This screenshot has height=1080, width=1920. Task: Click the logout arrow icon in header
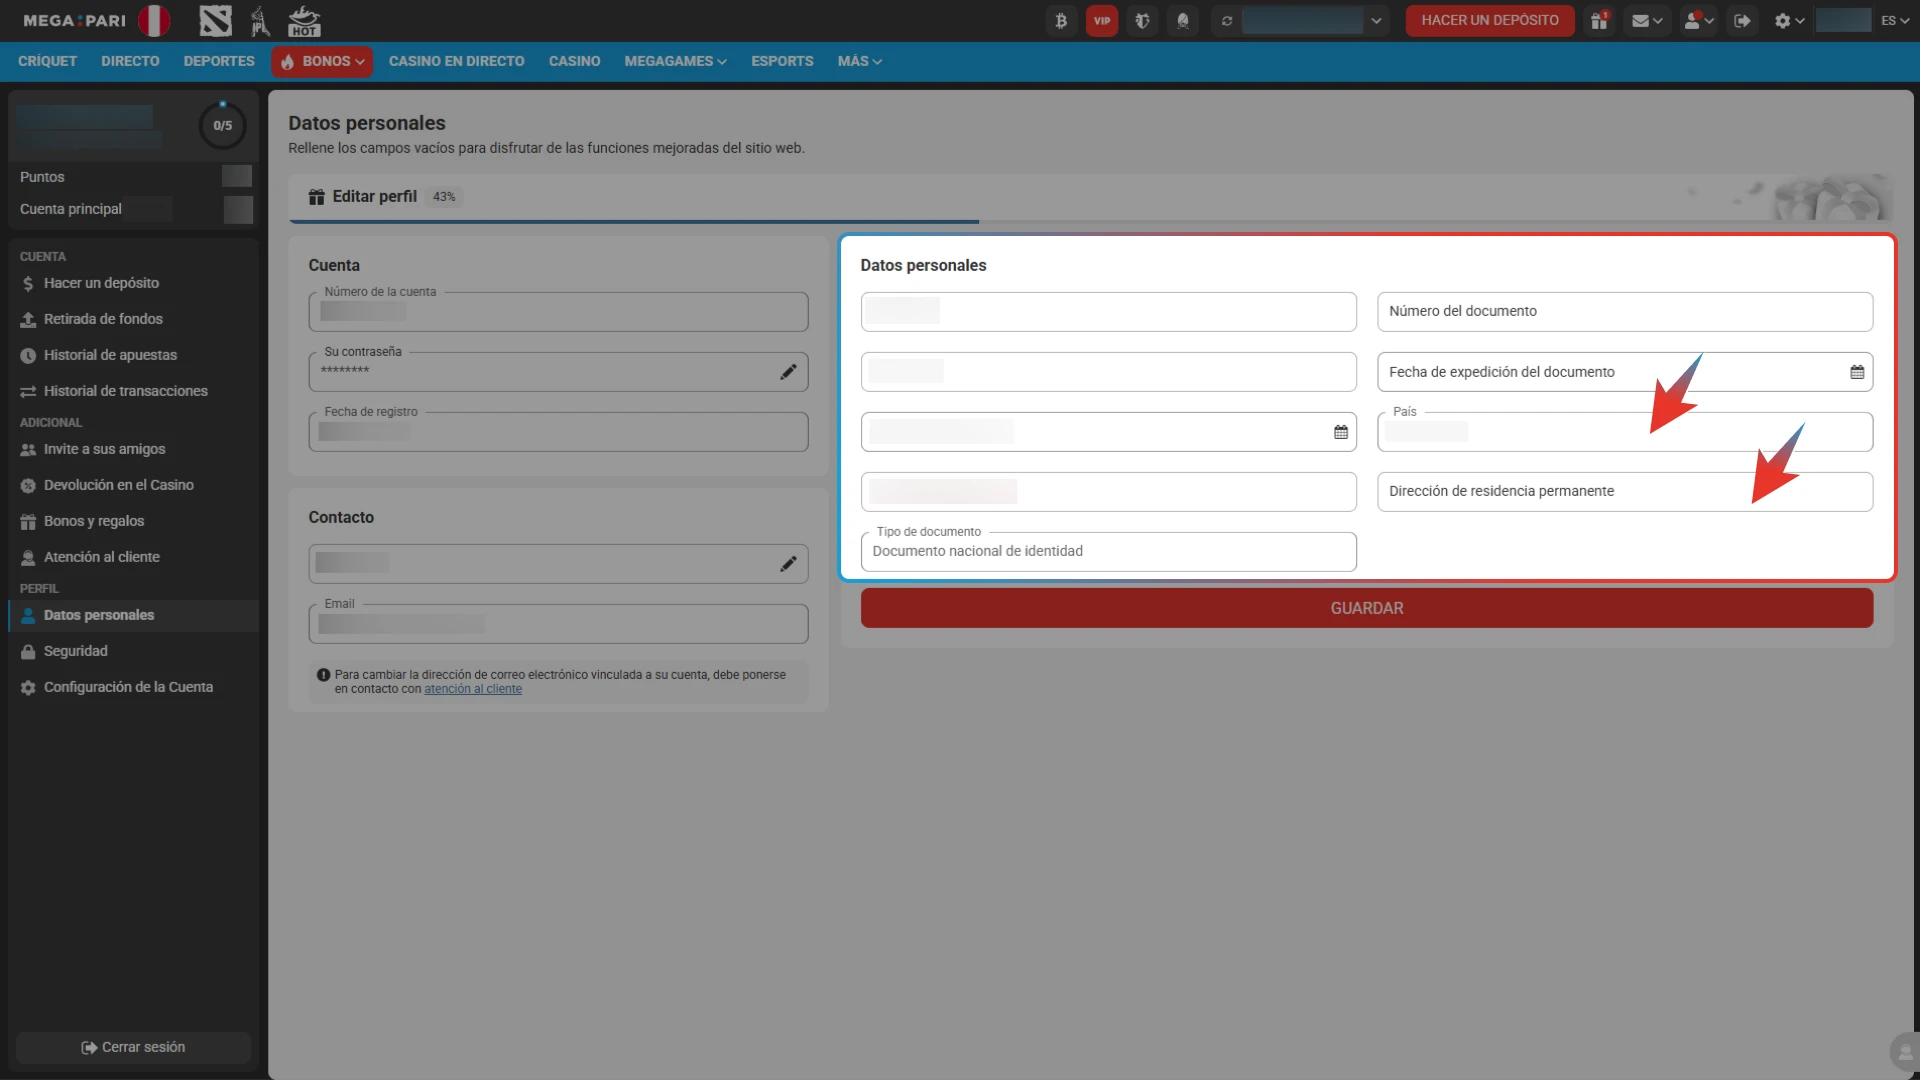[x=1742, y=20]
